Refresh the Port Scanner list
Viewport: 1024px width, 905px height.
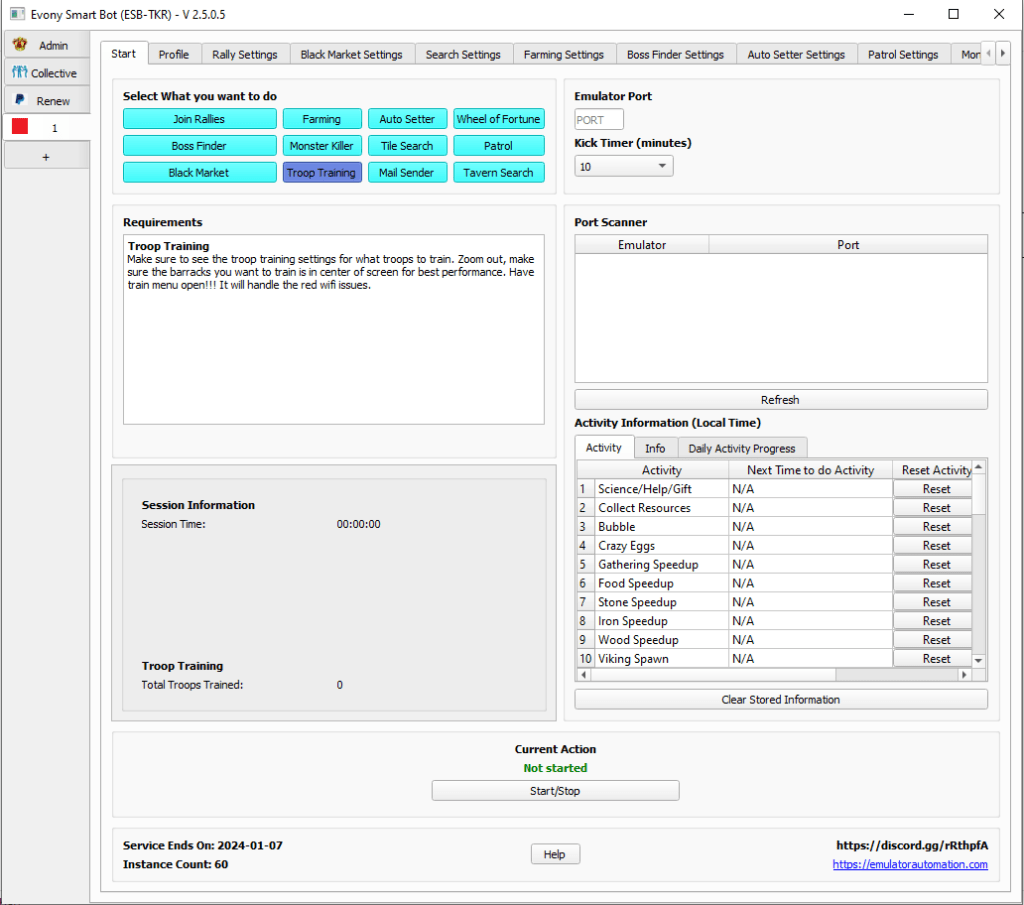click(780, 400)
